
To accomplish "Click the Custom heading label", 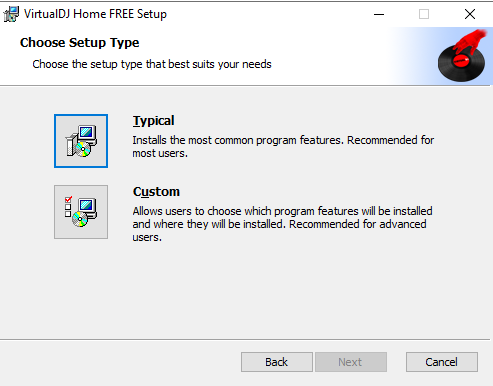I will coord(156,192).
